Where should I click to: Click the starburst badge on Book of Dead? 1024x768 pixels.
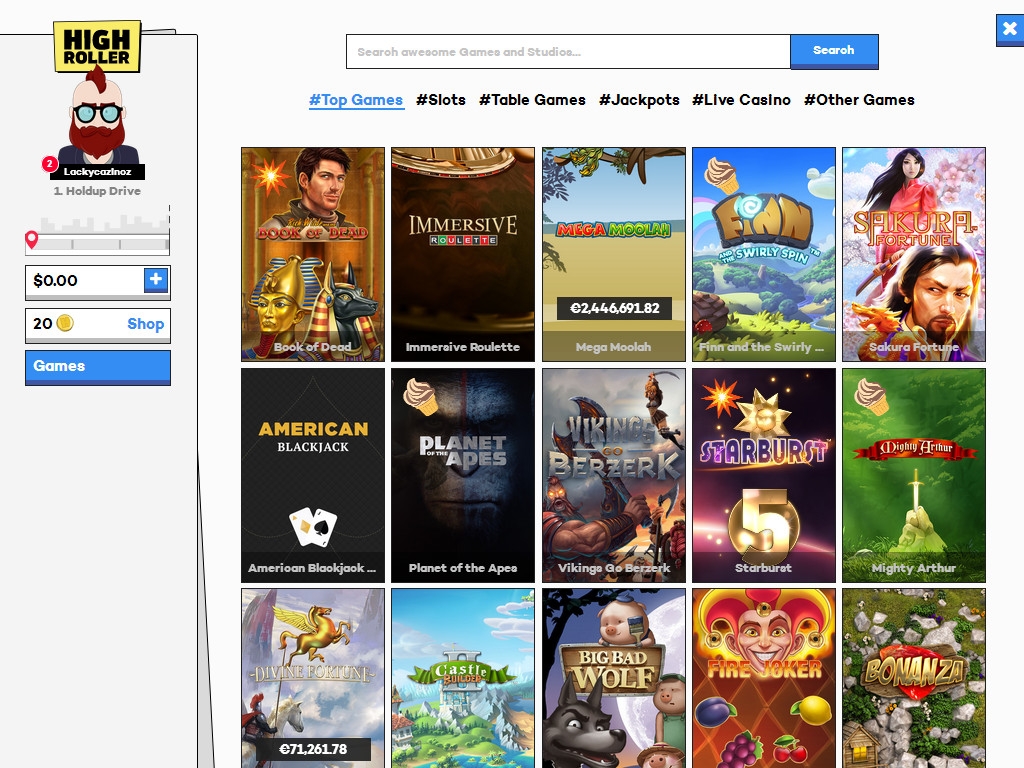pyautogui.click(x=269, y=177)
